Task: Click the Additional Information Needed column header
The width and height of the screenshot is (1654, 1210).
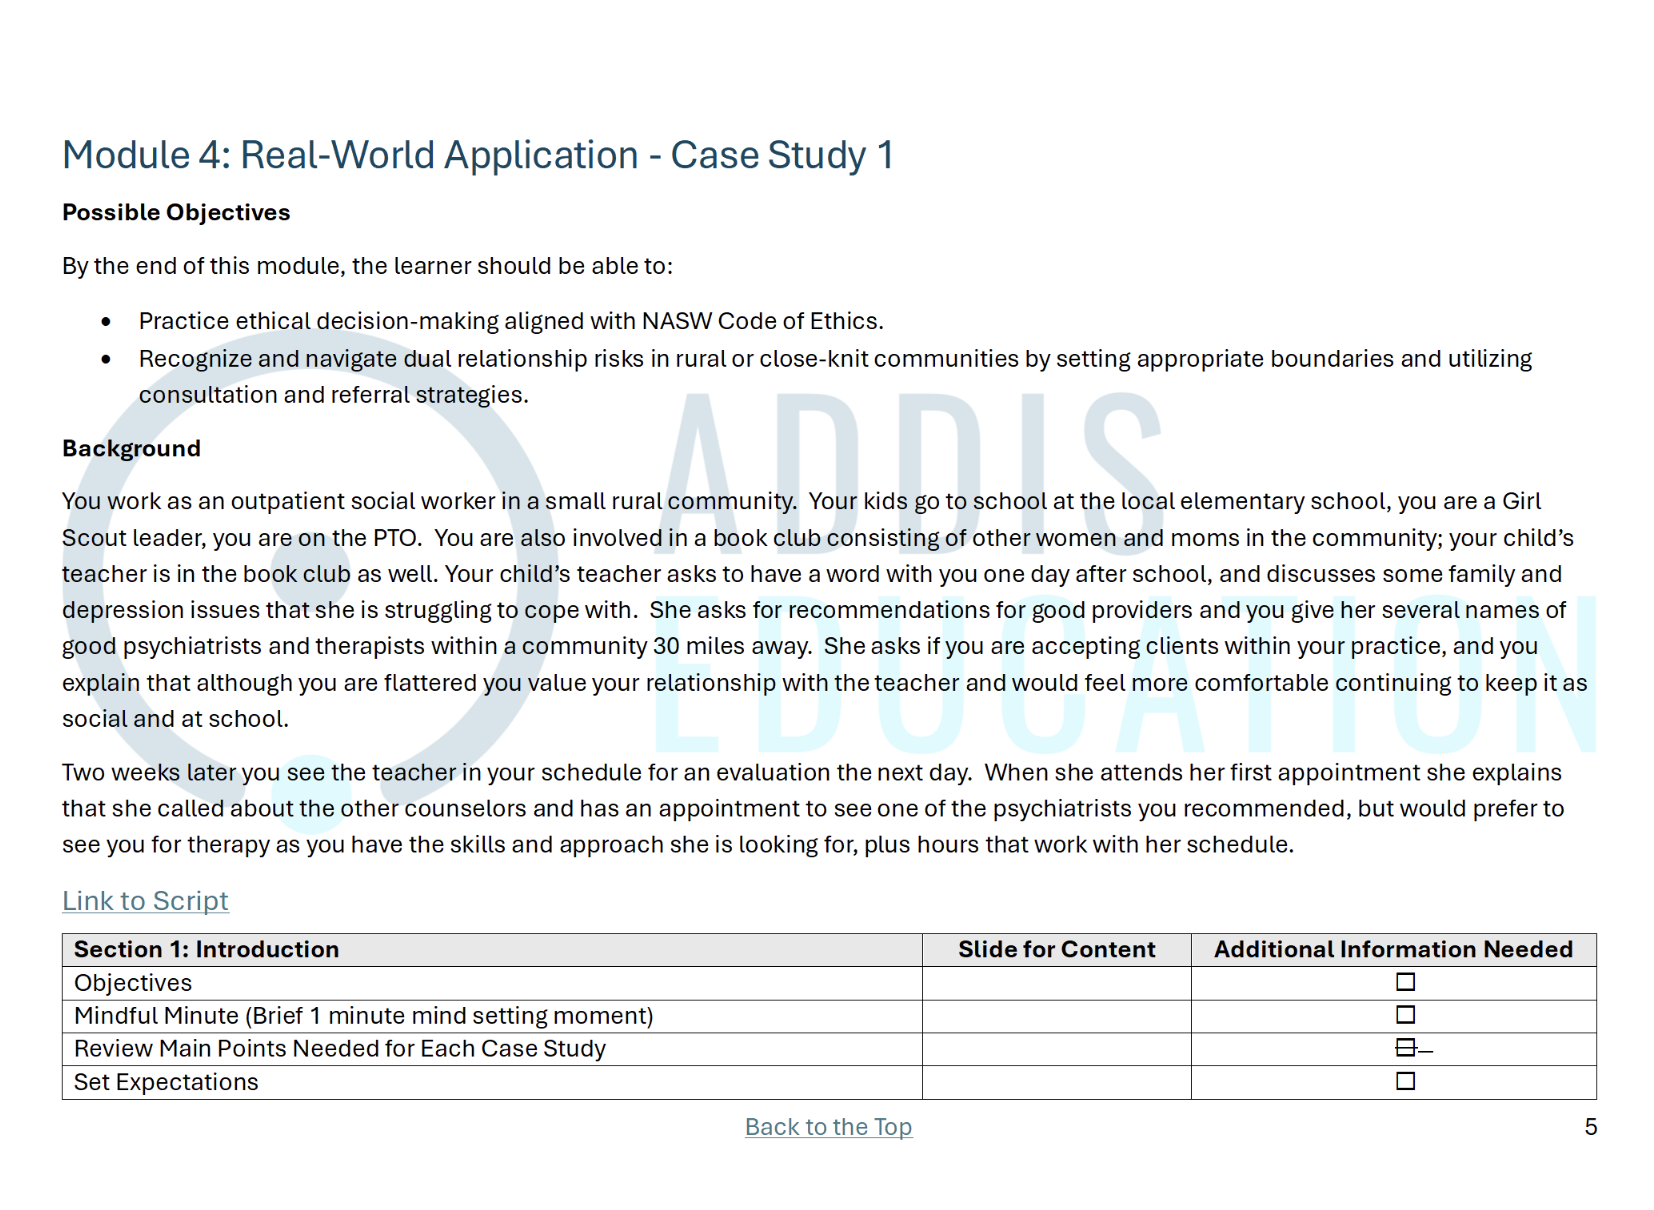Action: click(1393, 949)
